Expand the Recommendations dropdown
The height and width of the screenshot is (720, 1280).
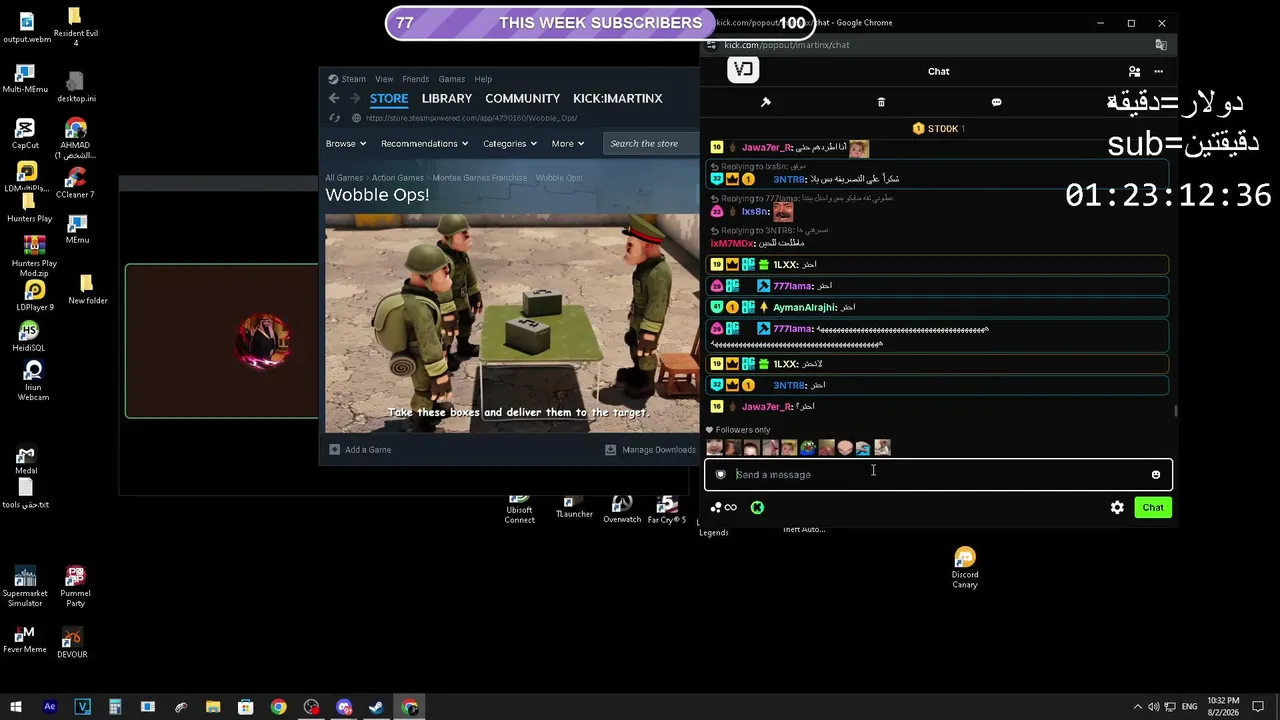(x=425, y=144)
